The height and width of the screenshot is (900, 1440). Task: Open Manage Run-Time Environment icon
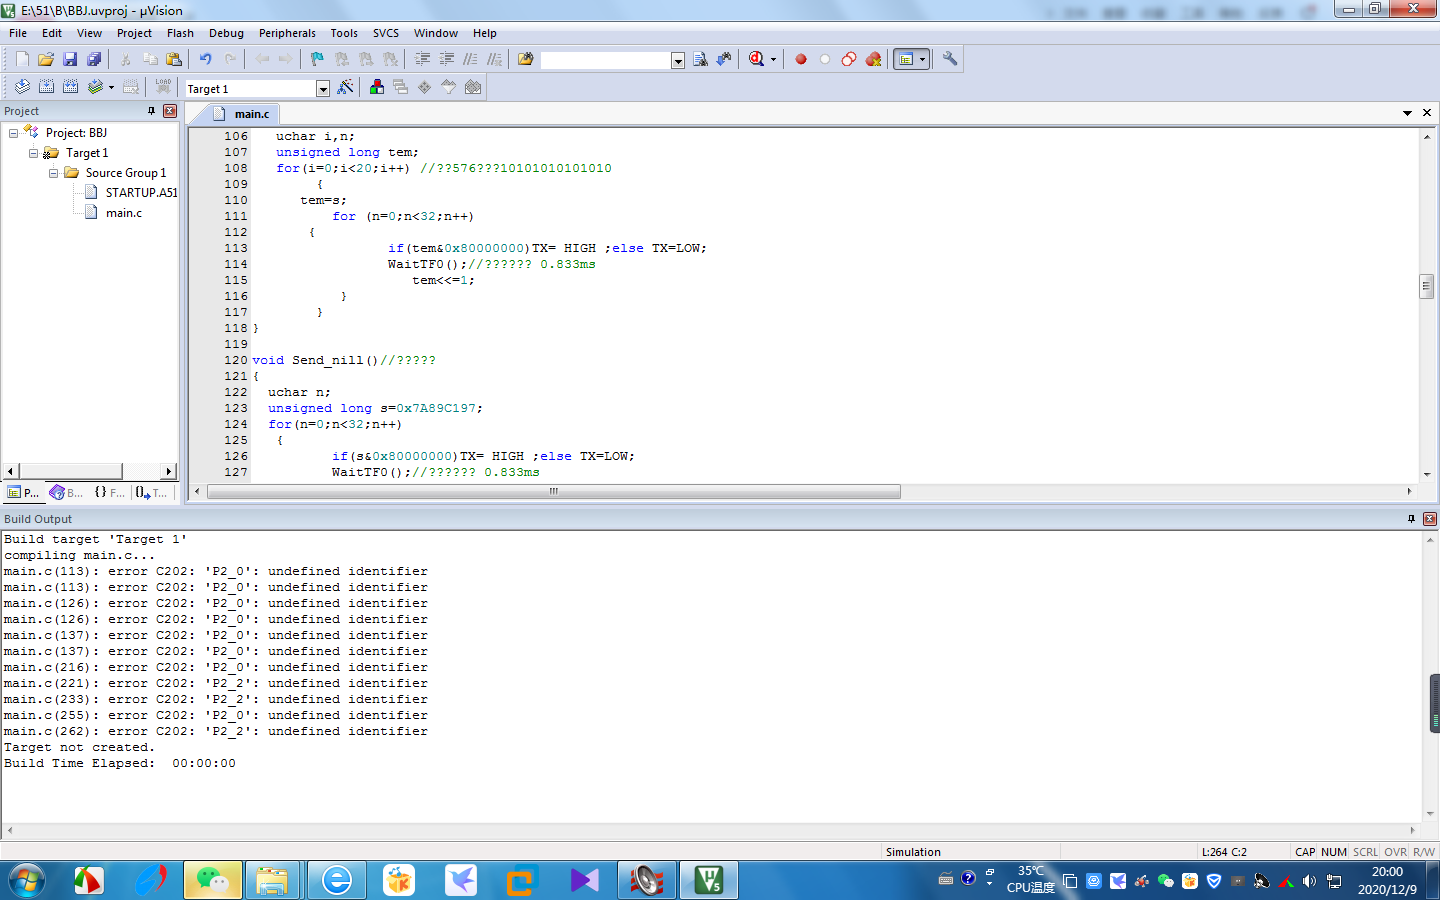425,87
